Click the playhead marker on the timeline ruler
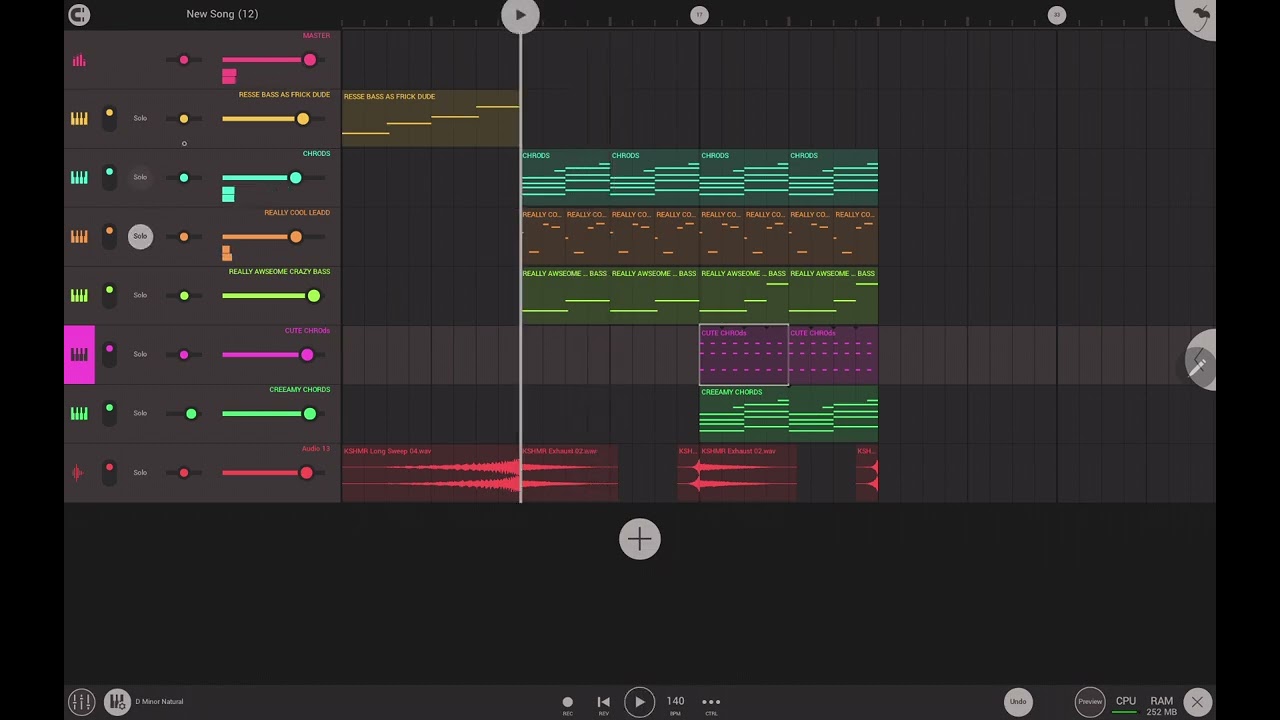 coord(520,15)
